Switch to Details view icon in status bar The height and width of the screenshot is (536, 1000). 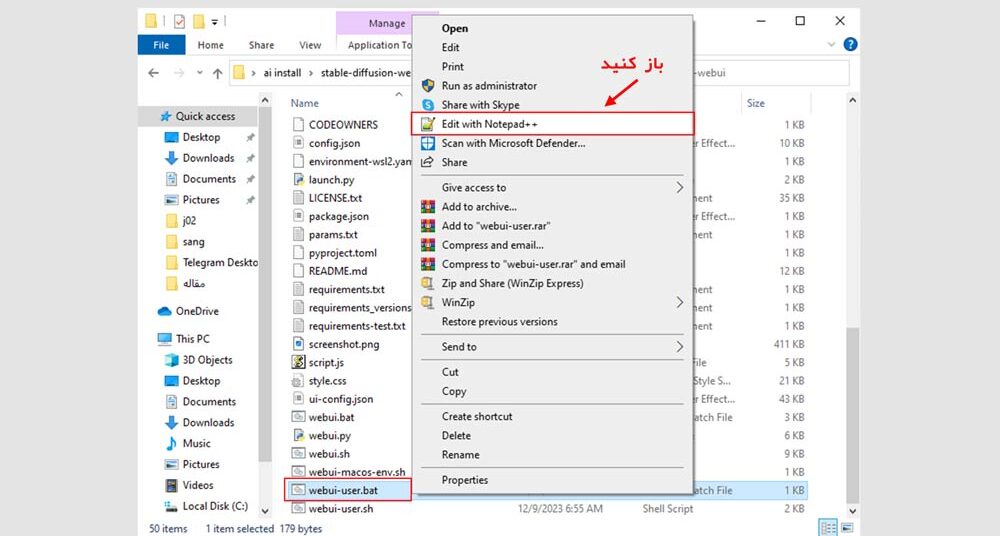click(828, 528)
